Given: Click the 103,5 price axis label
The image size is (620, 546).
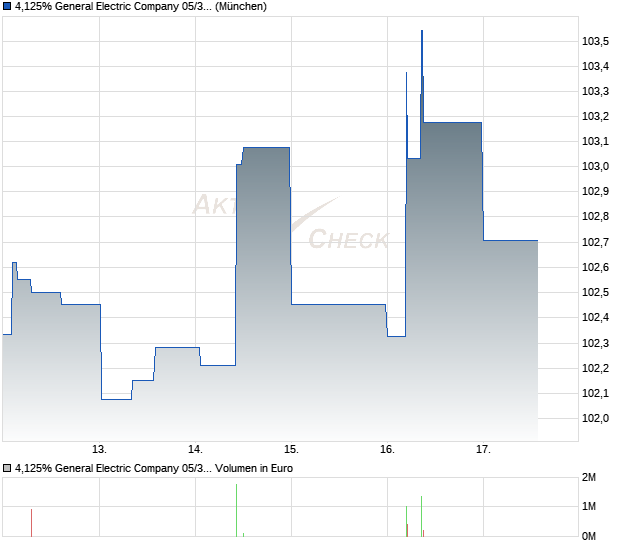Looking at the screenshot, I should tap(595, 41).
